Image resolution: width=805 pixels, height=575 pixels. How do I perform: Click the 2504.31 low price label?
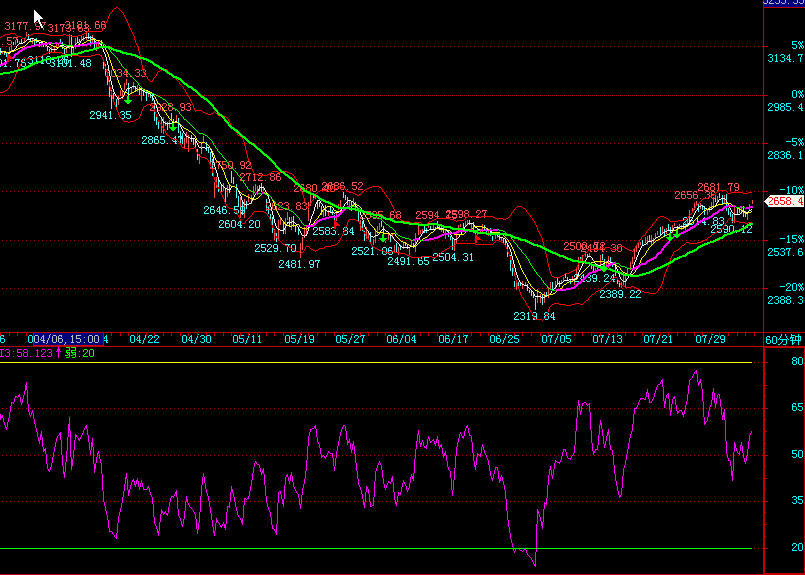click(453, 257)
